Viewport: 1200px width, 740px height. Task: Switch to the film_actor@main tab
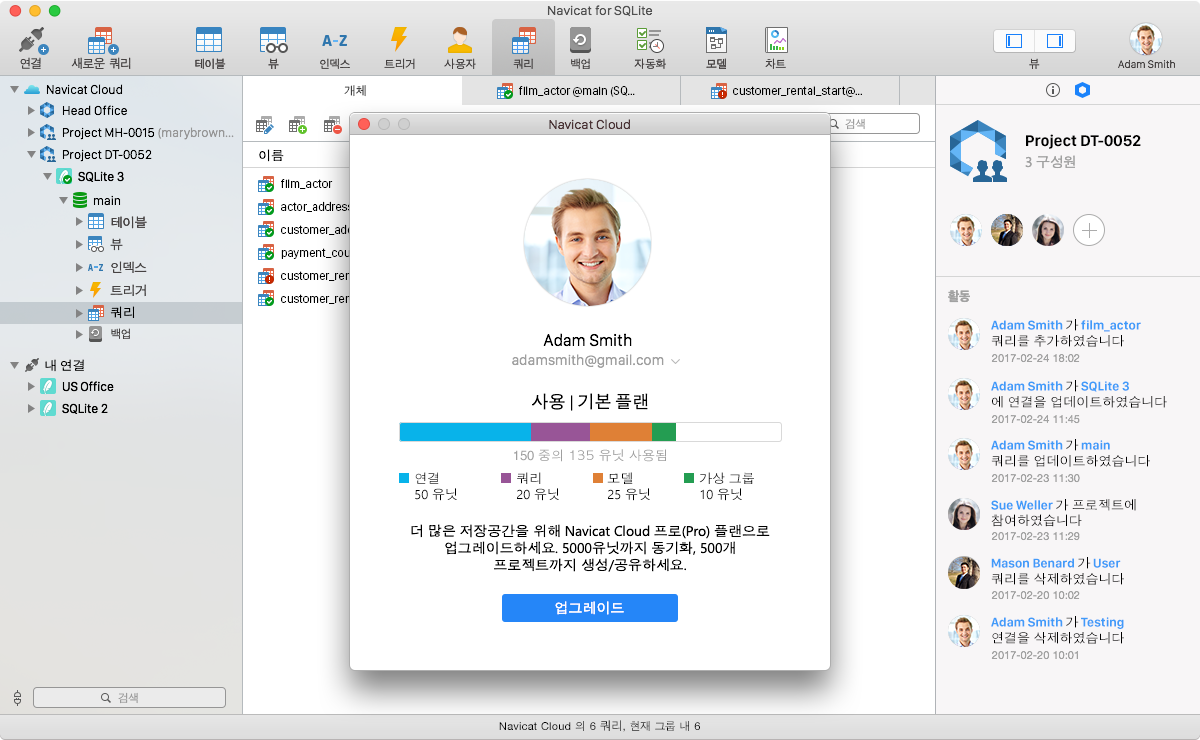pos(570,89)
